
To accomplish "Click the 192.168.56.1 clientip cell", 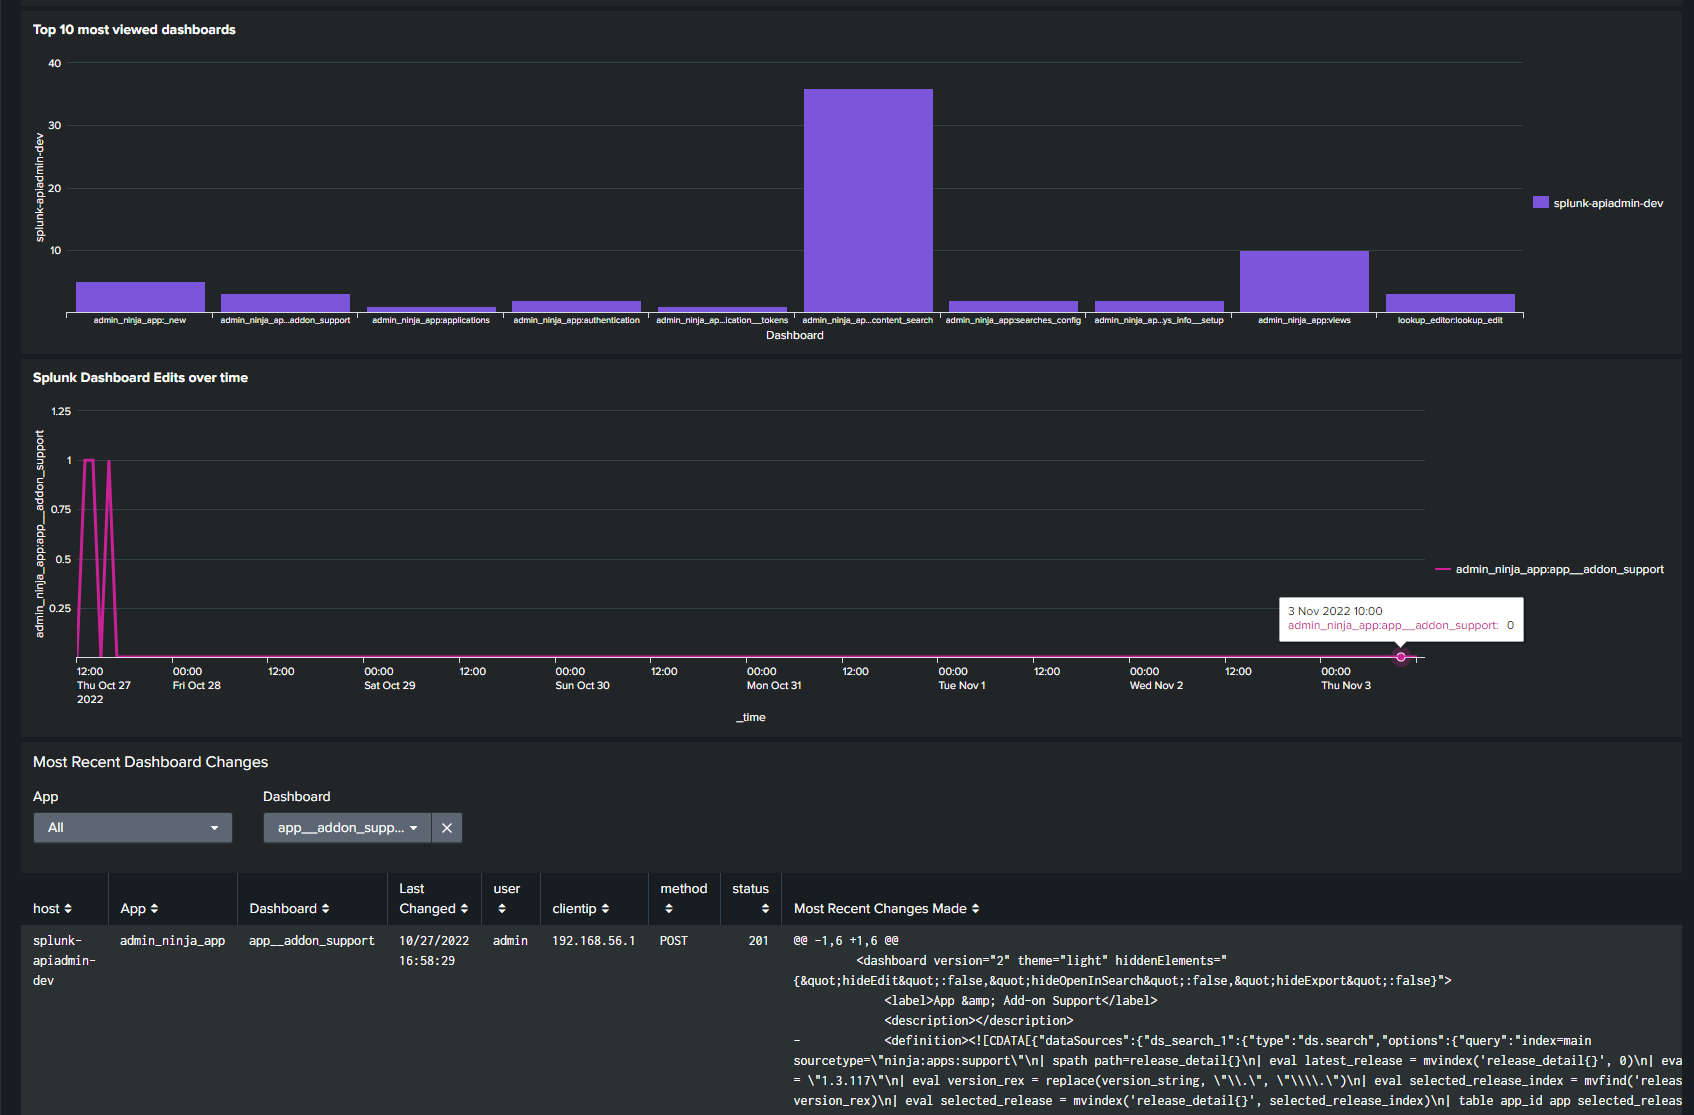I will pos(594,940).
